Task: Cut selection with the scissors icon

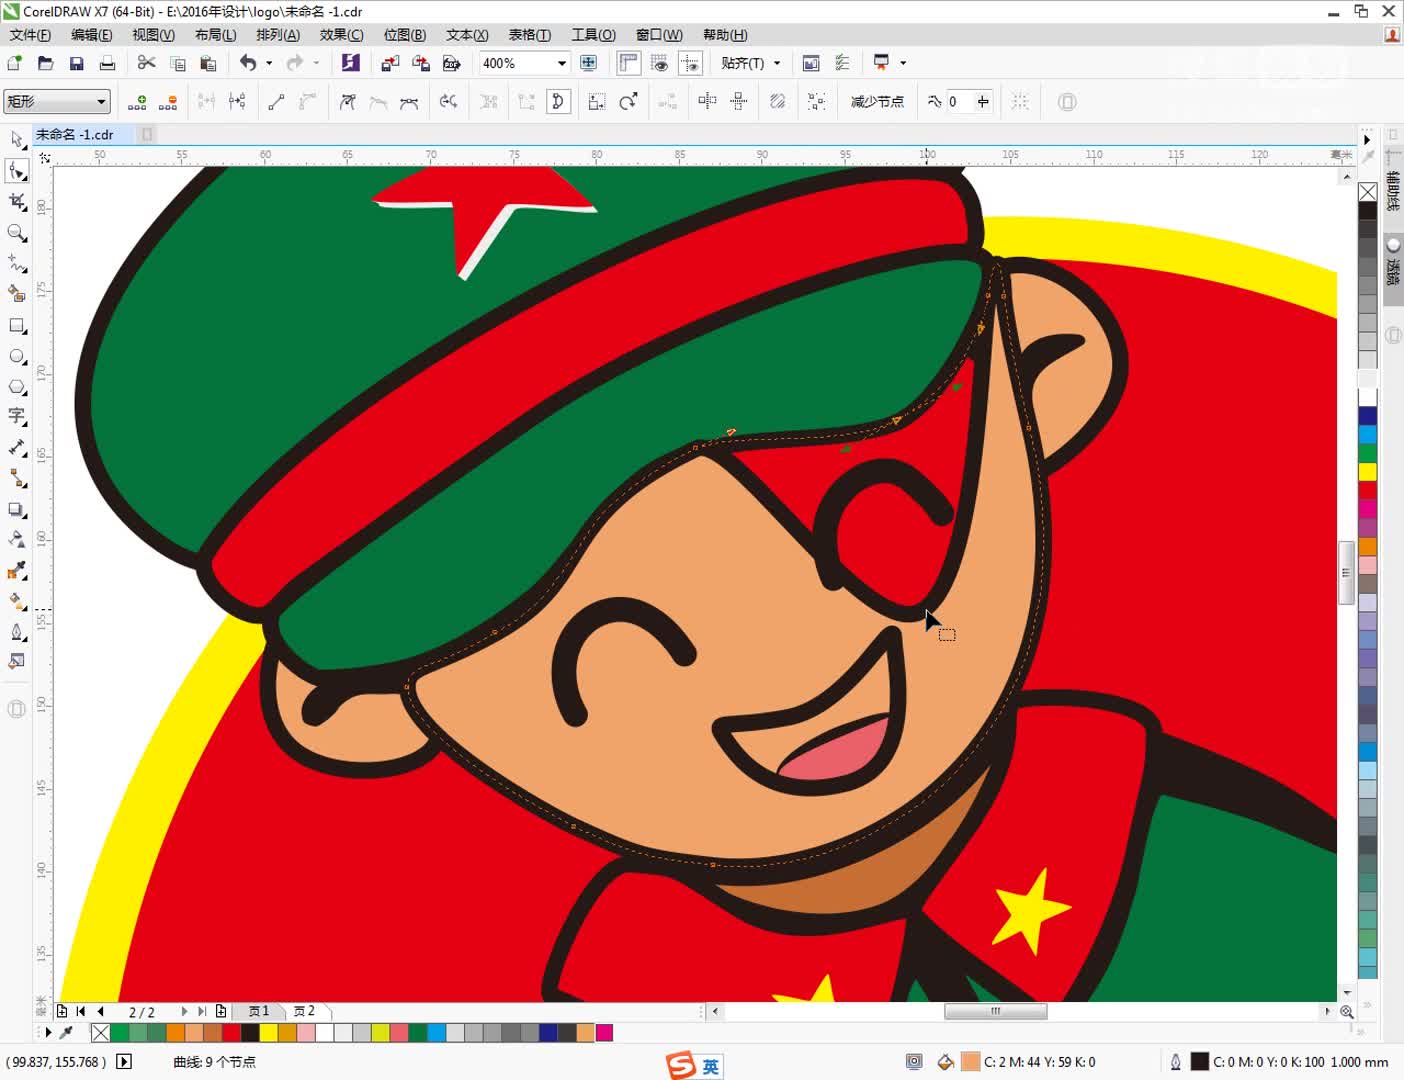Action: pos(147,63)
